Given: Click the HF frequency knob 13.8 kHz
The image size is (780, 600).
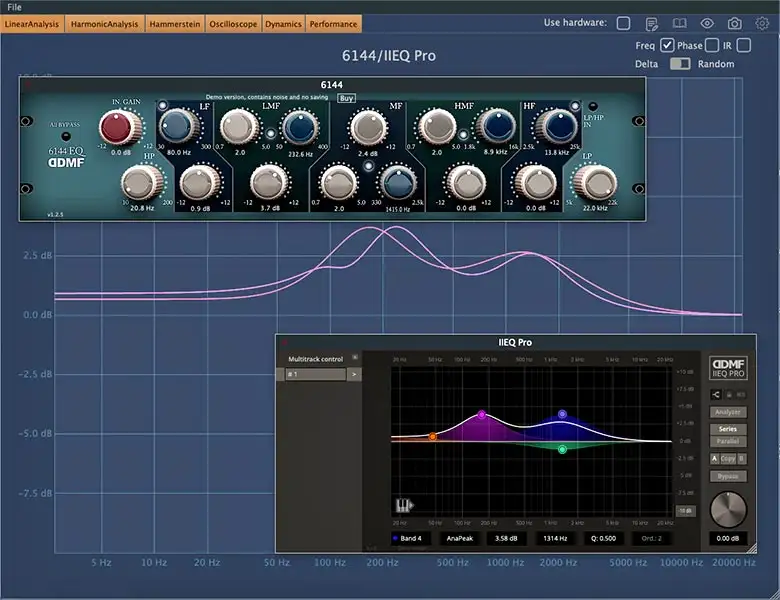Looking at the screenshot, I should (x=558, y=126).
